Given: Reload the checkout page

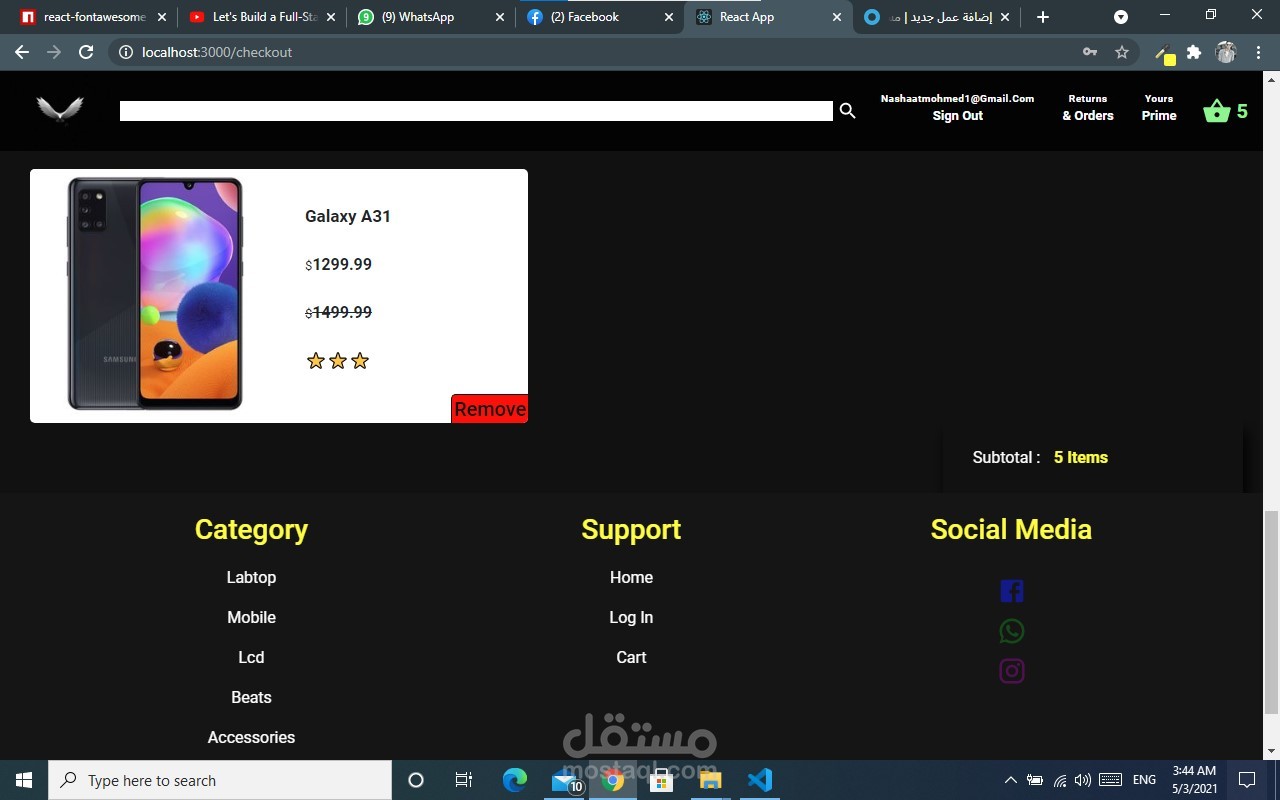Looking at the screenshot, I should point(86,52).
